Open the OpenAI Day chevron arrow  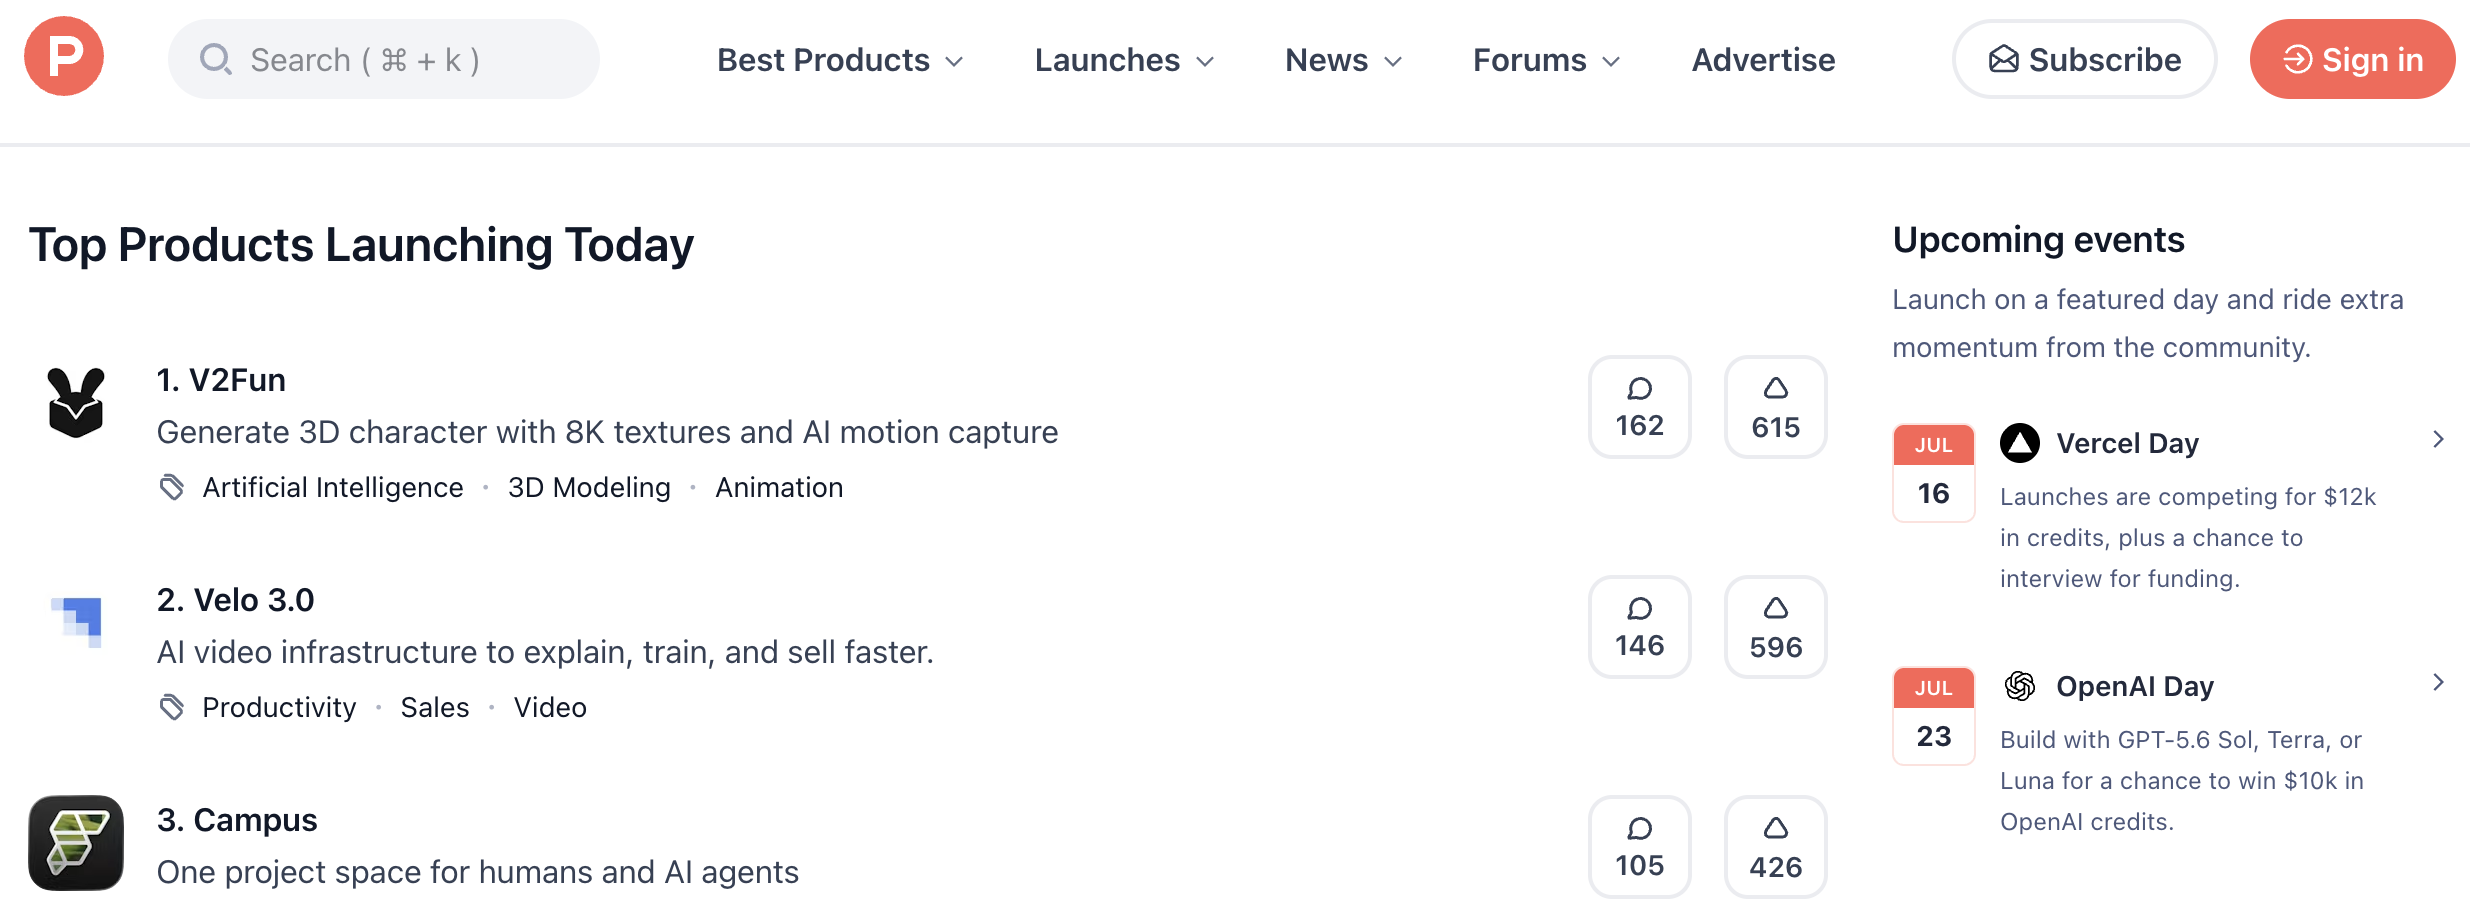click(2438, 682)
